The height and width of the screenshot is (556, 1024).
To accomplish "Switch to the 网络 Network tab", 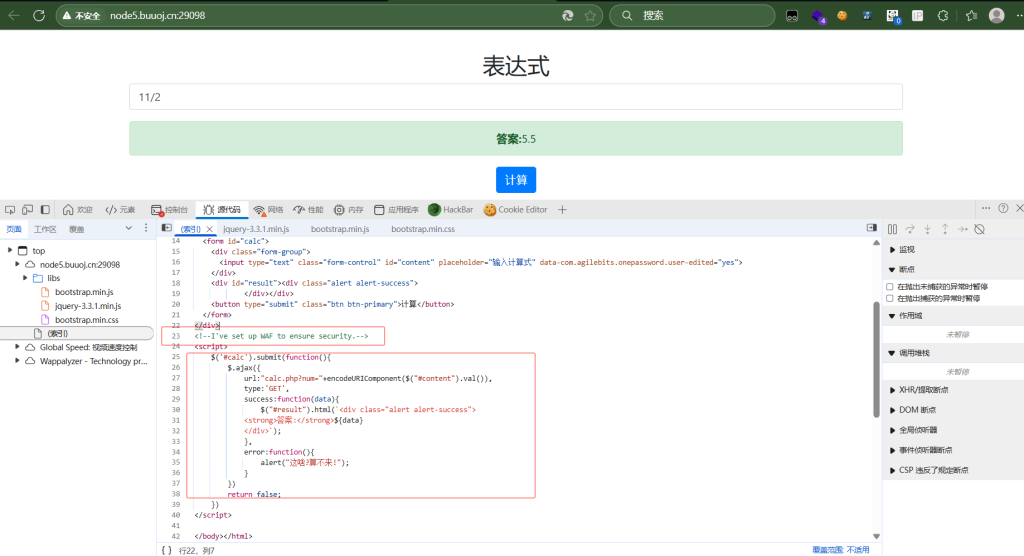I will coord(268,210).
